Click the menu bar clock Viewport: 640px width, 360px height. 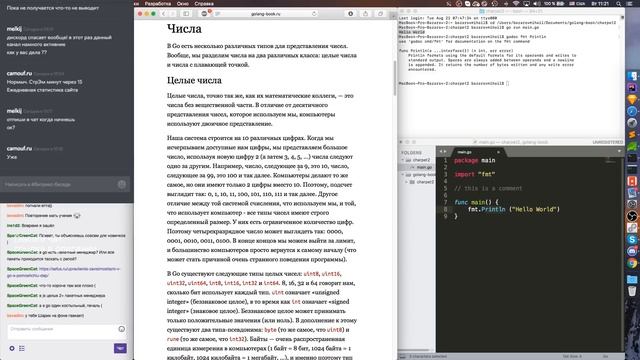600,3
